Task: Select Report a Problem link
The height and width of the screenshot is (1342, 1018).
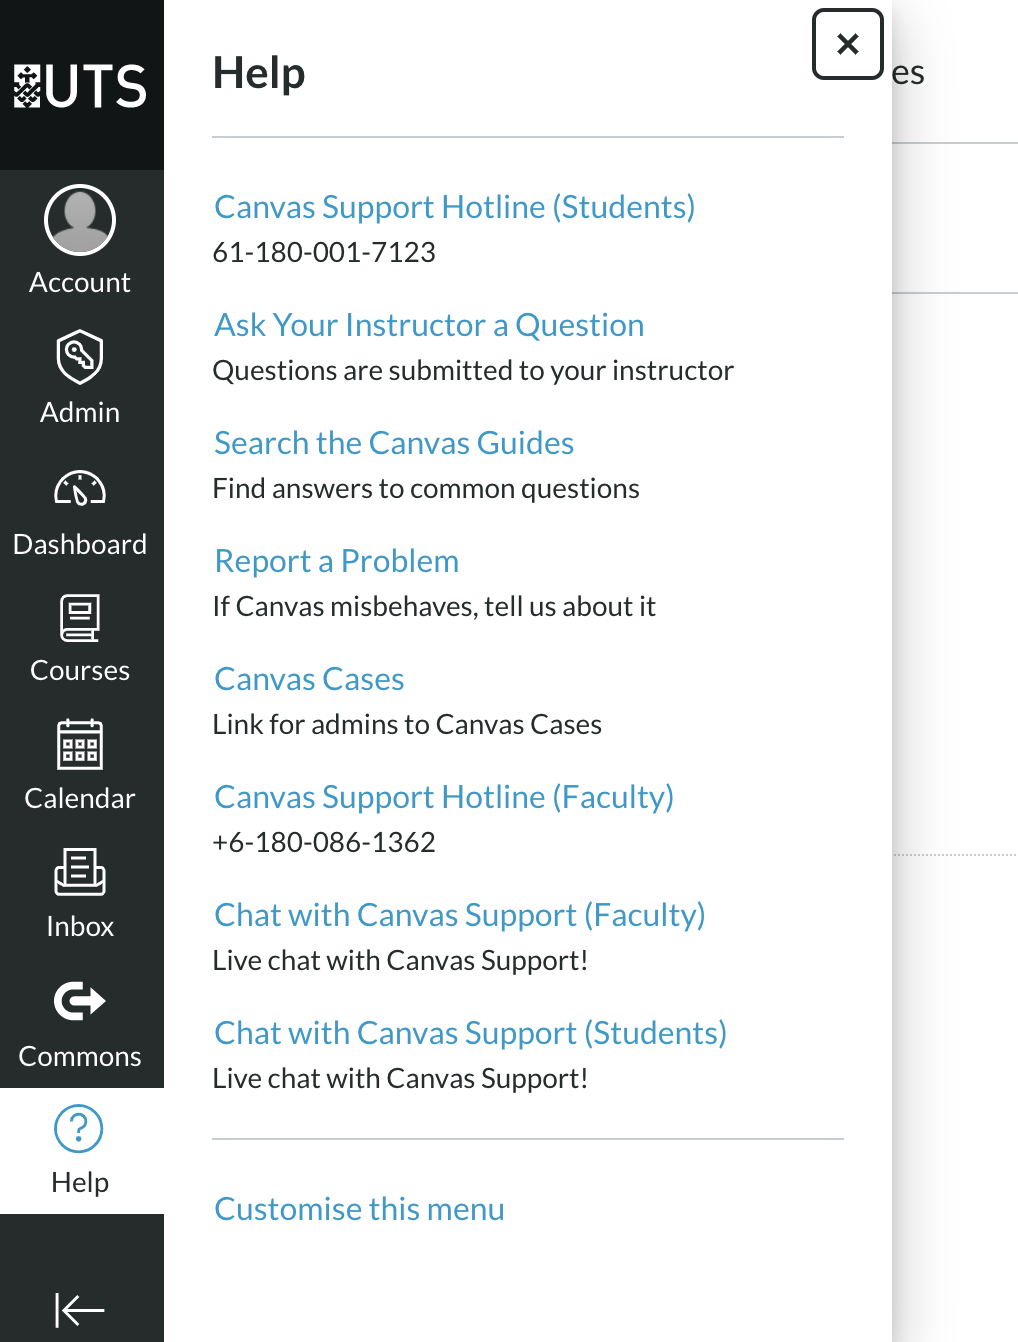Action: point(337,561)
